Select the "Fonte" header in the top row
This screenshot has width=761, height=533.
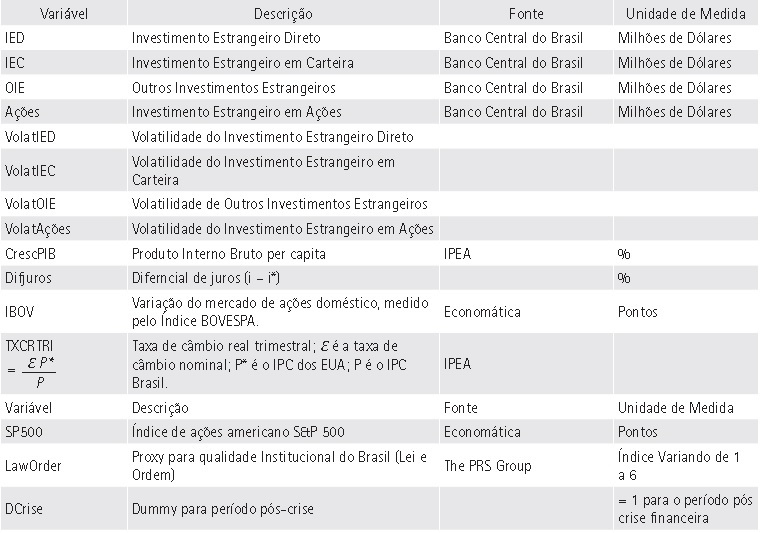(526, 14)
